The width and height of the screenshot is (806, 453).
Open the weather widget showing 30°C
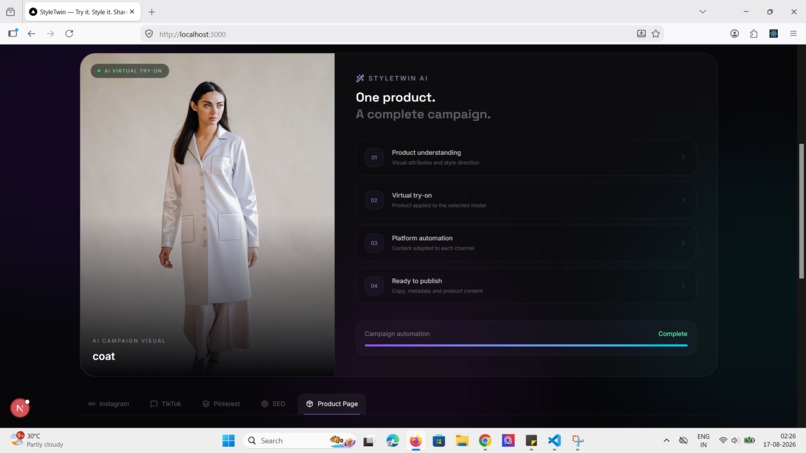coord(37,440)
